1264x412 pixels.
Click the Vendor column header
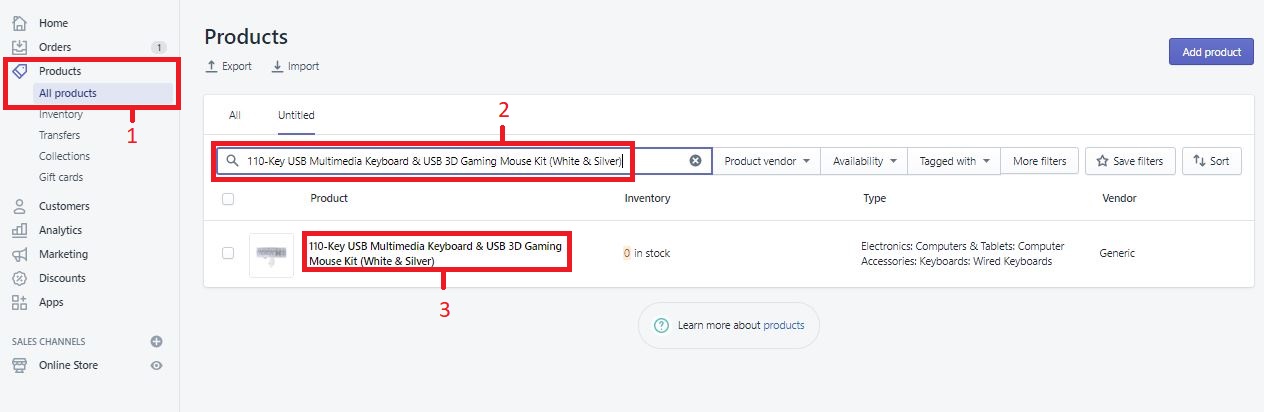[x=1119, y=198]
